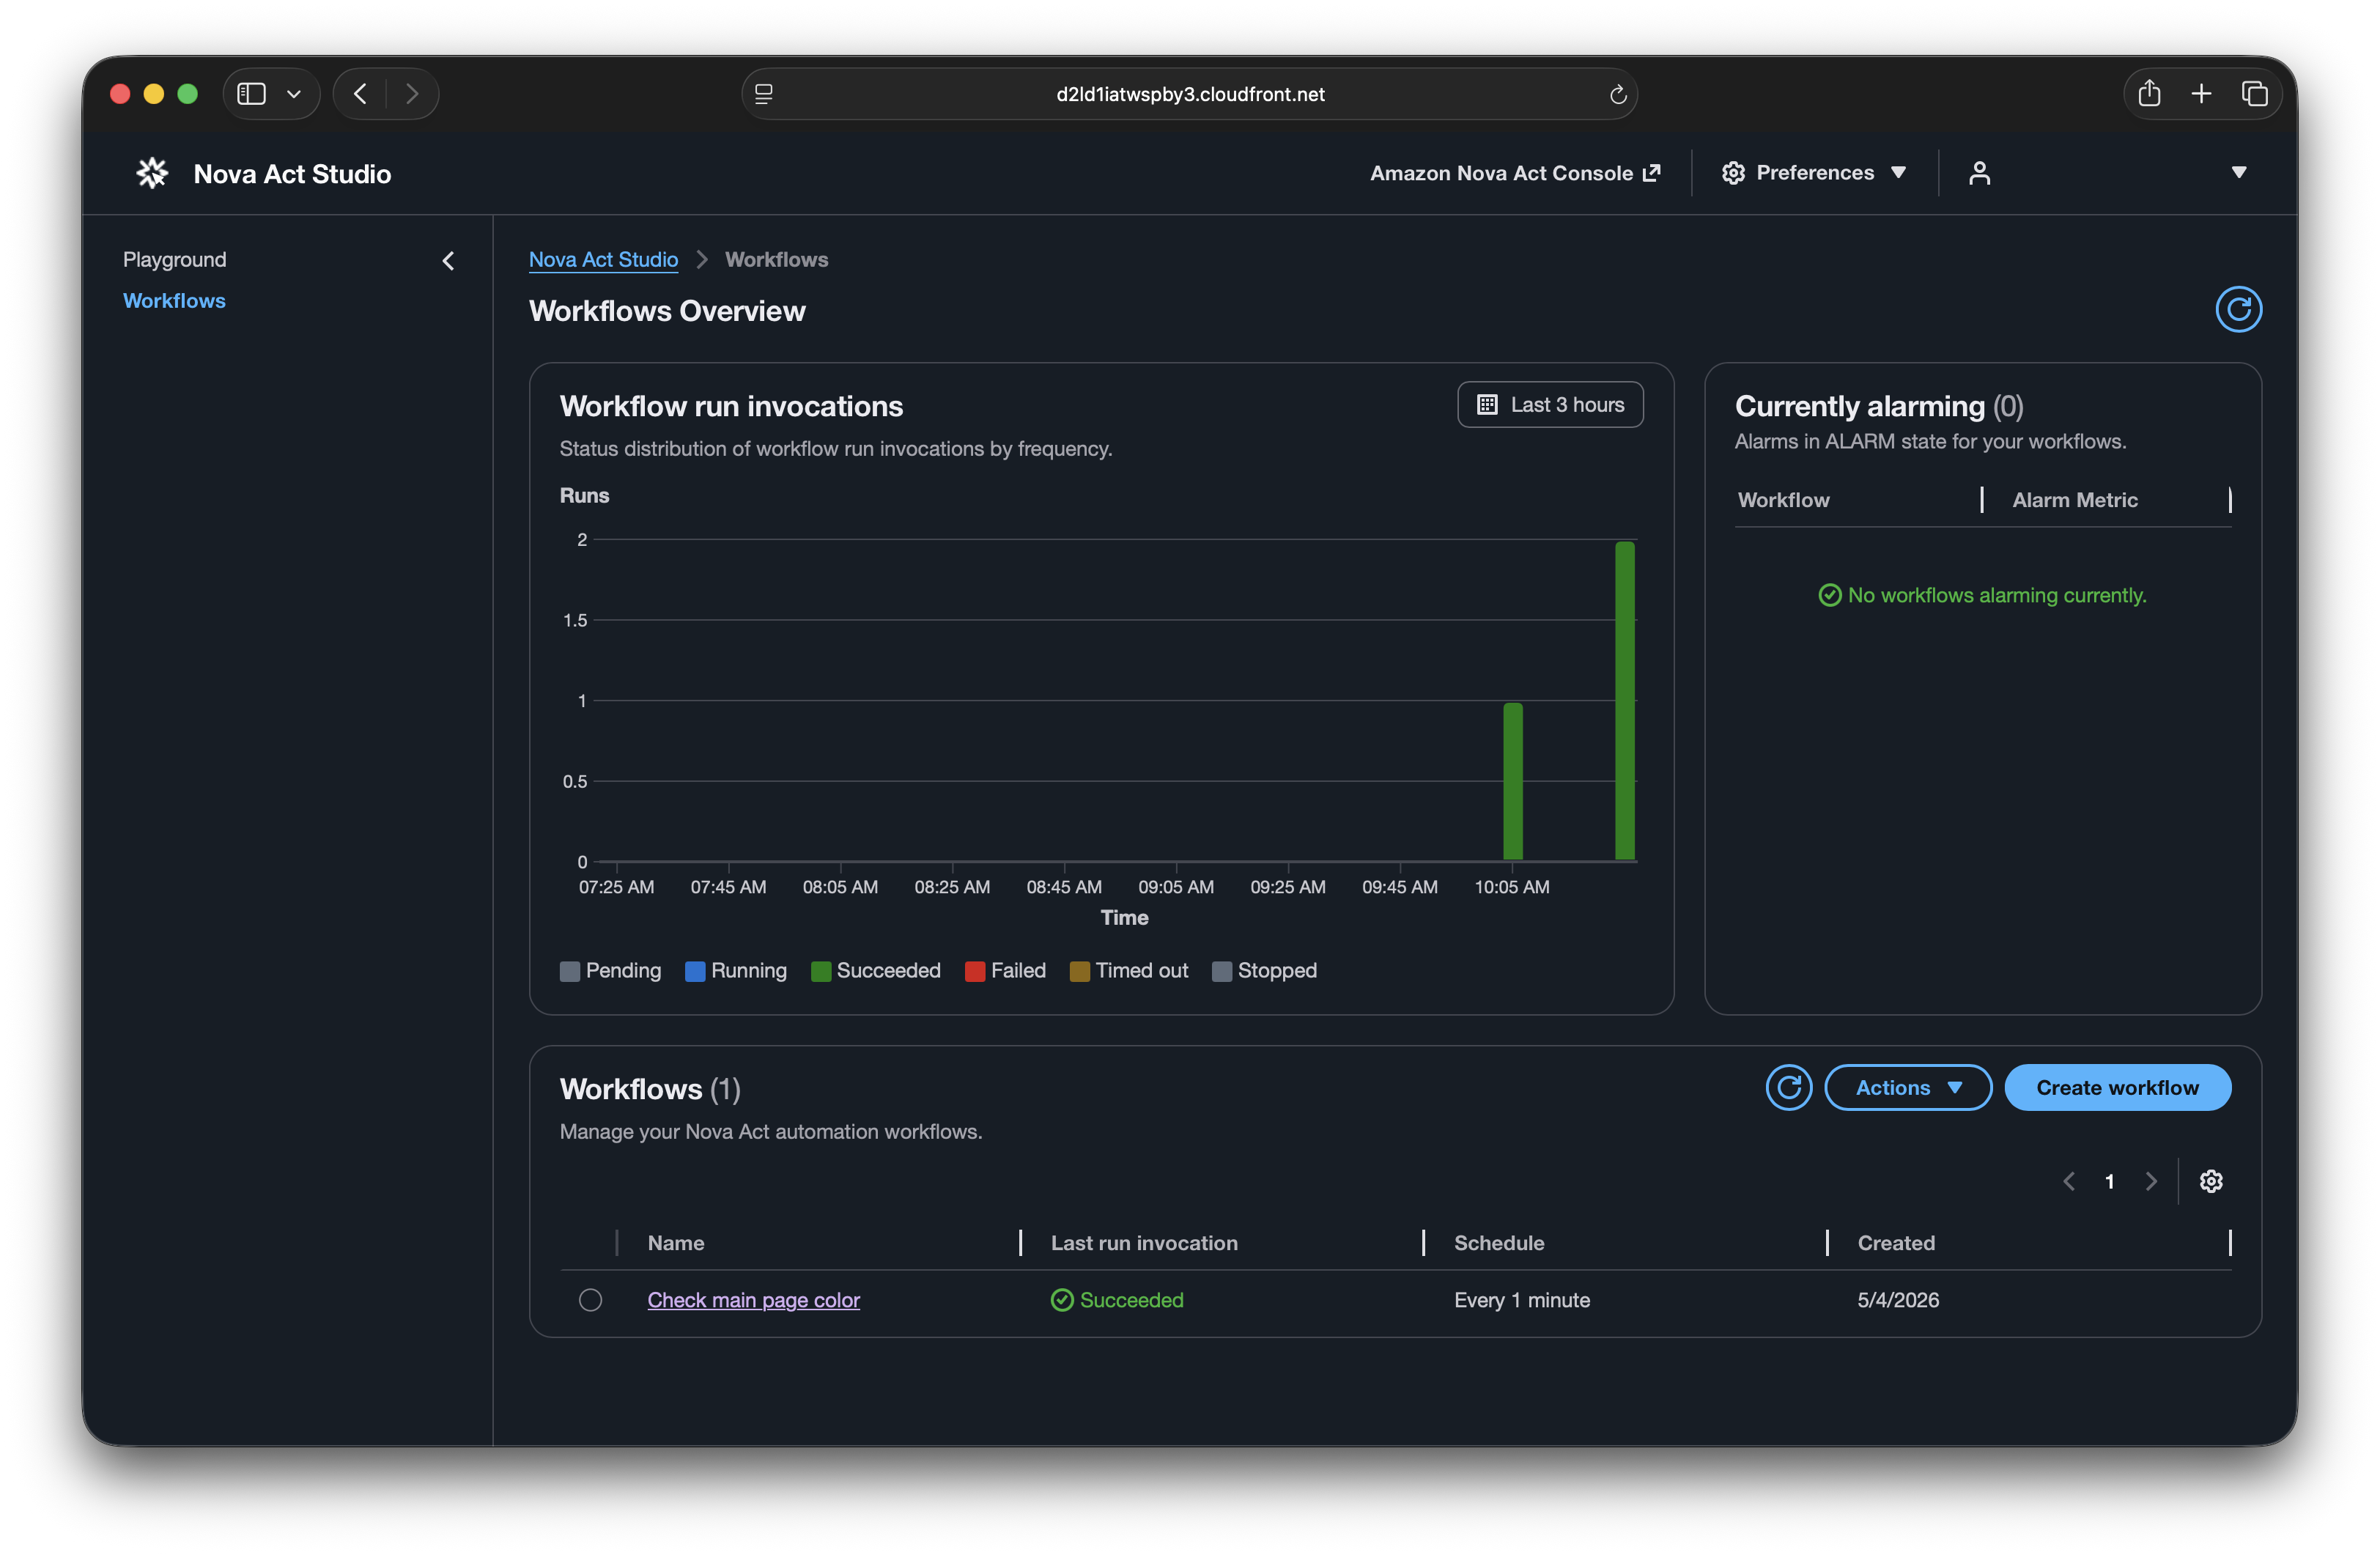Viewport: 2380px width, 1555px height.
Task: Open the Preferences dropdown
Action: coord(1813,173)
